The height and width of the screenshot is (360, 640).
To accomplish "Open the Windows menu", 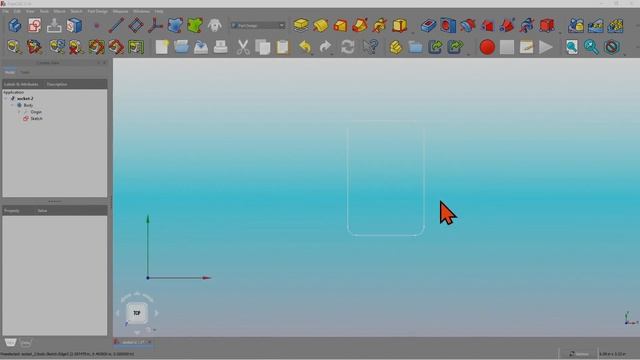I will pos(141,11).
